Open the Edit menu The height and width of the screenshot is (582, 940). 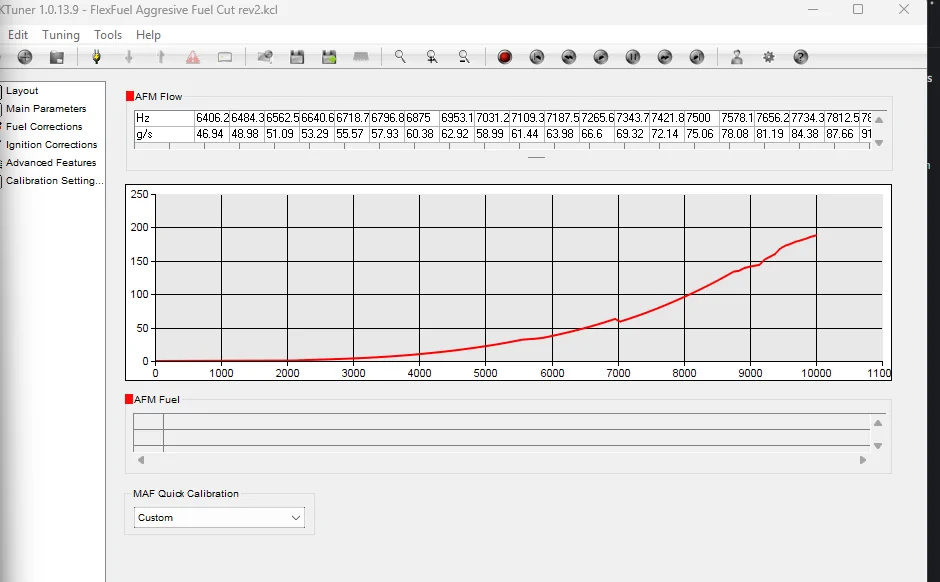pos(18,35)
